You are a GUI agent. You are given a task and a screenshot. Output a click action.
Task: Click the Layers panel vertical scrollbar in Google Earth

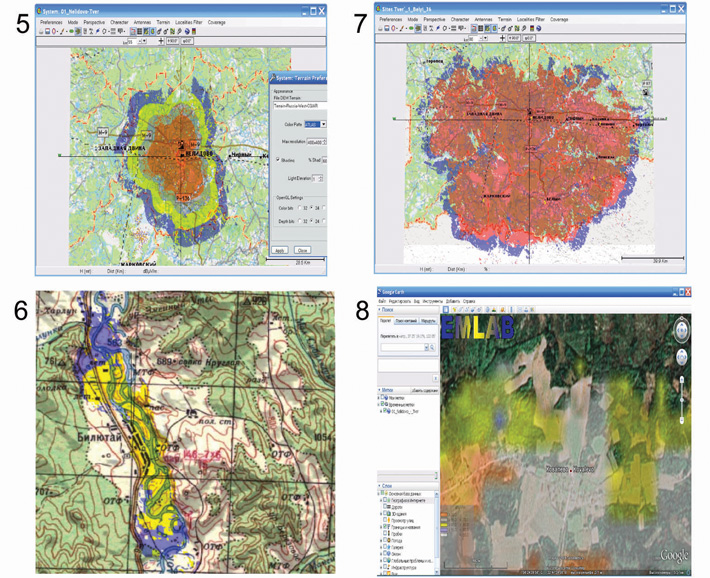pos(437,532)
